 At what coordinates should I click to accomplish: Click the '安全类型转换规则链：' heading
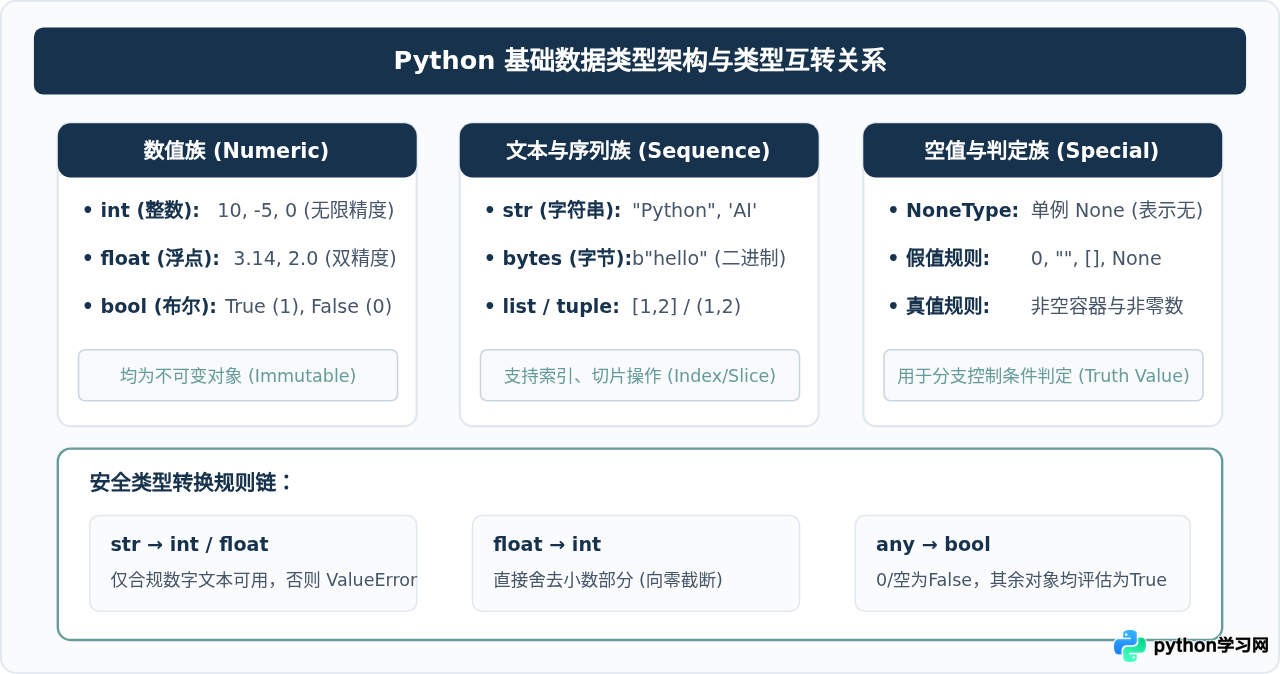(x=191, y=482)
